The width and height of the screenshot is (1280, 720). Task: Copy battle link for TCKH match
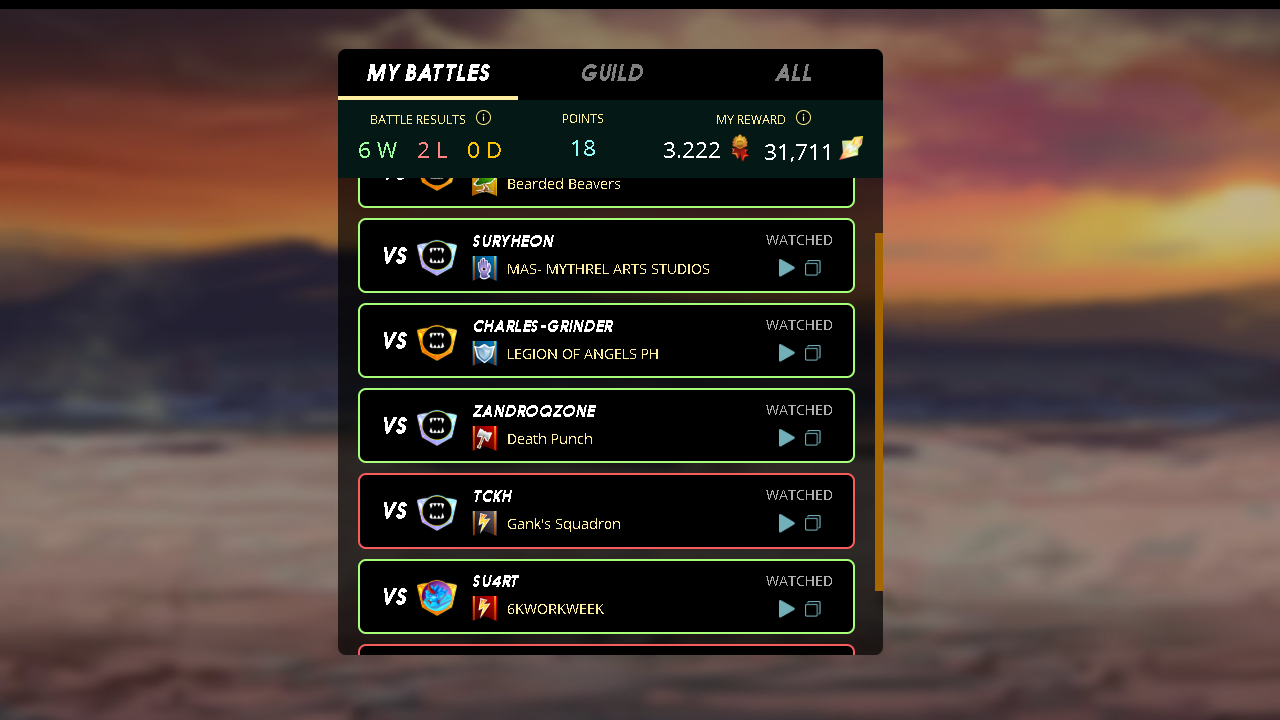pos(813,523)
